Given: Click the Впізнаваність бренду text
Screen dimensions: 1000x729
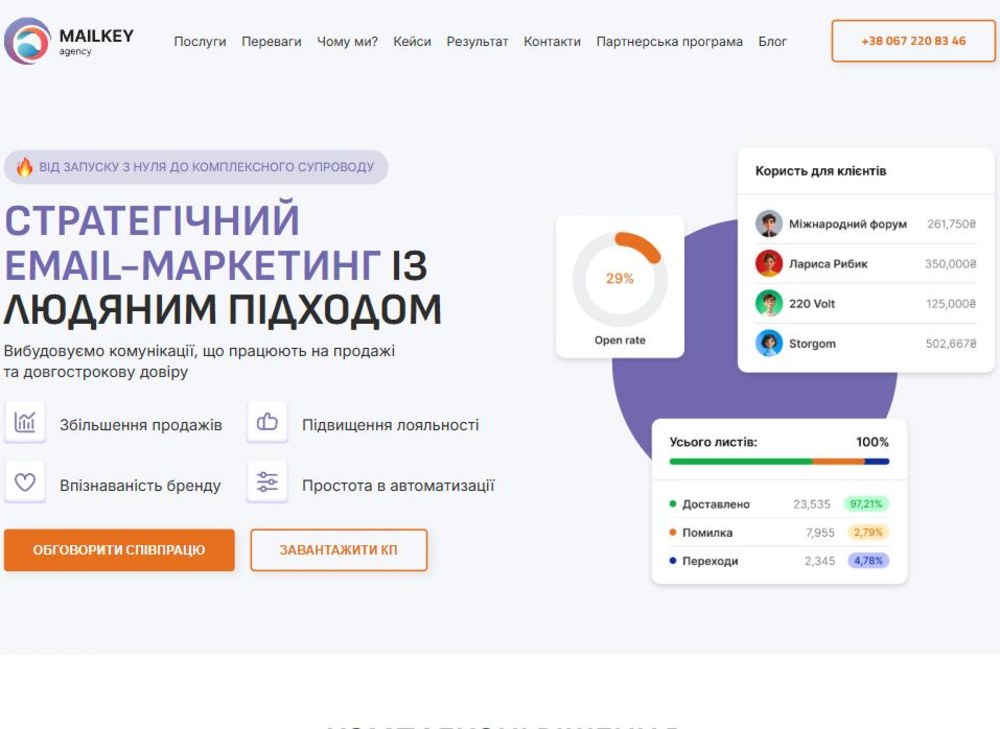Looking at the screenshot, I should click(140, 485).
